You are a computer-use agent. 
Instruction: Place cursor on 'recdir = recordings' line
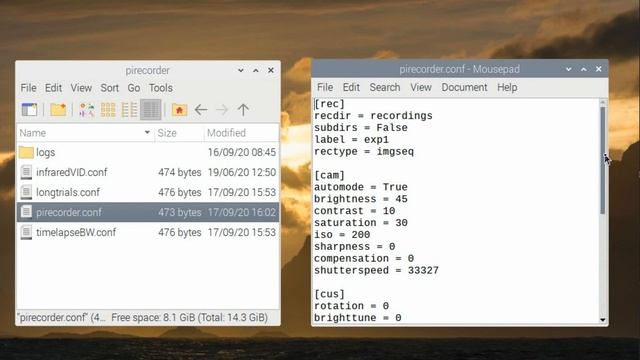pos(373,116)
